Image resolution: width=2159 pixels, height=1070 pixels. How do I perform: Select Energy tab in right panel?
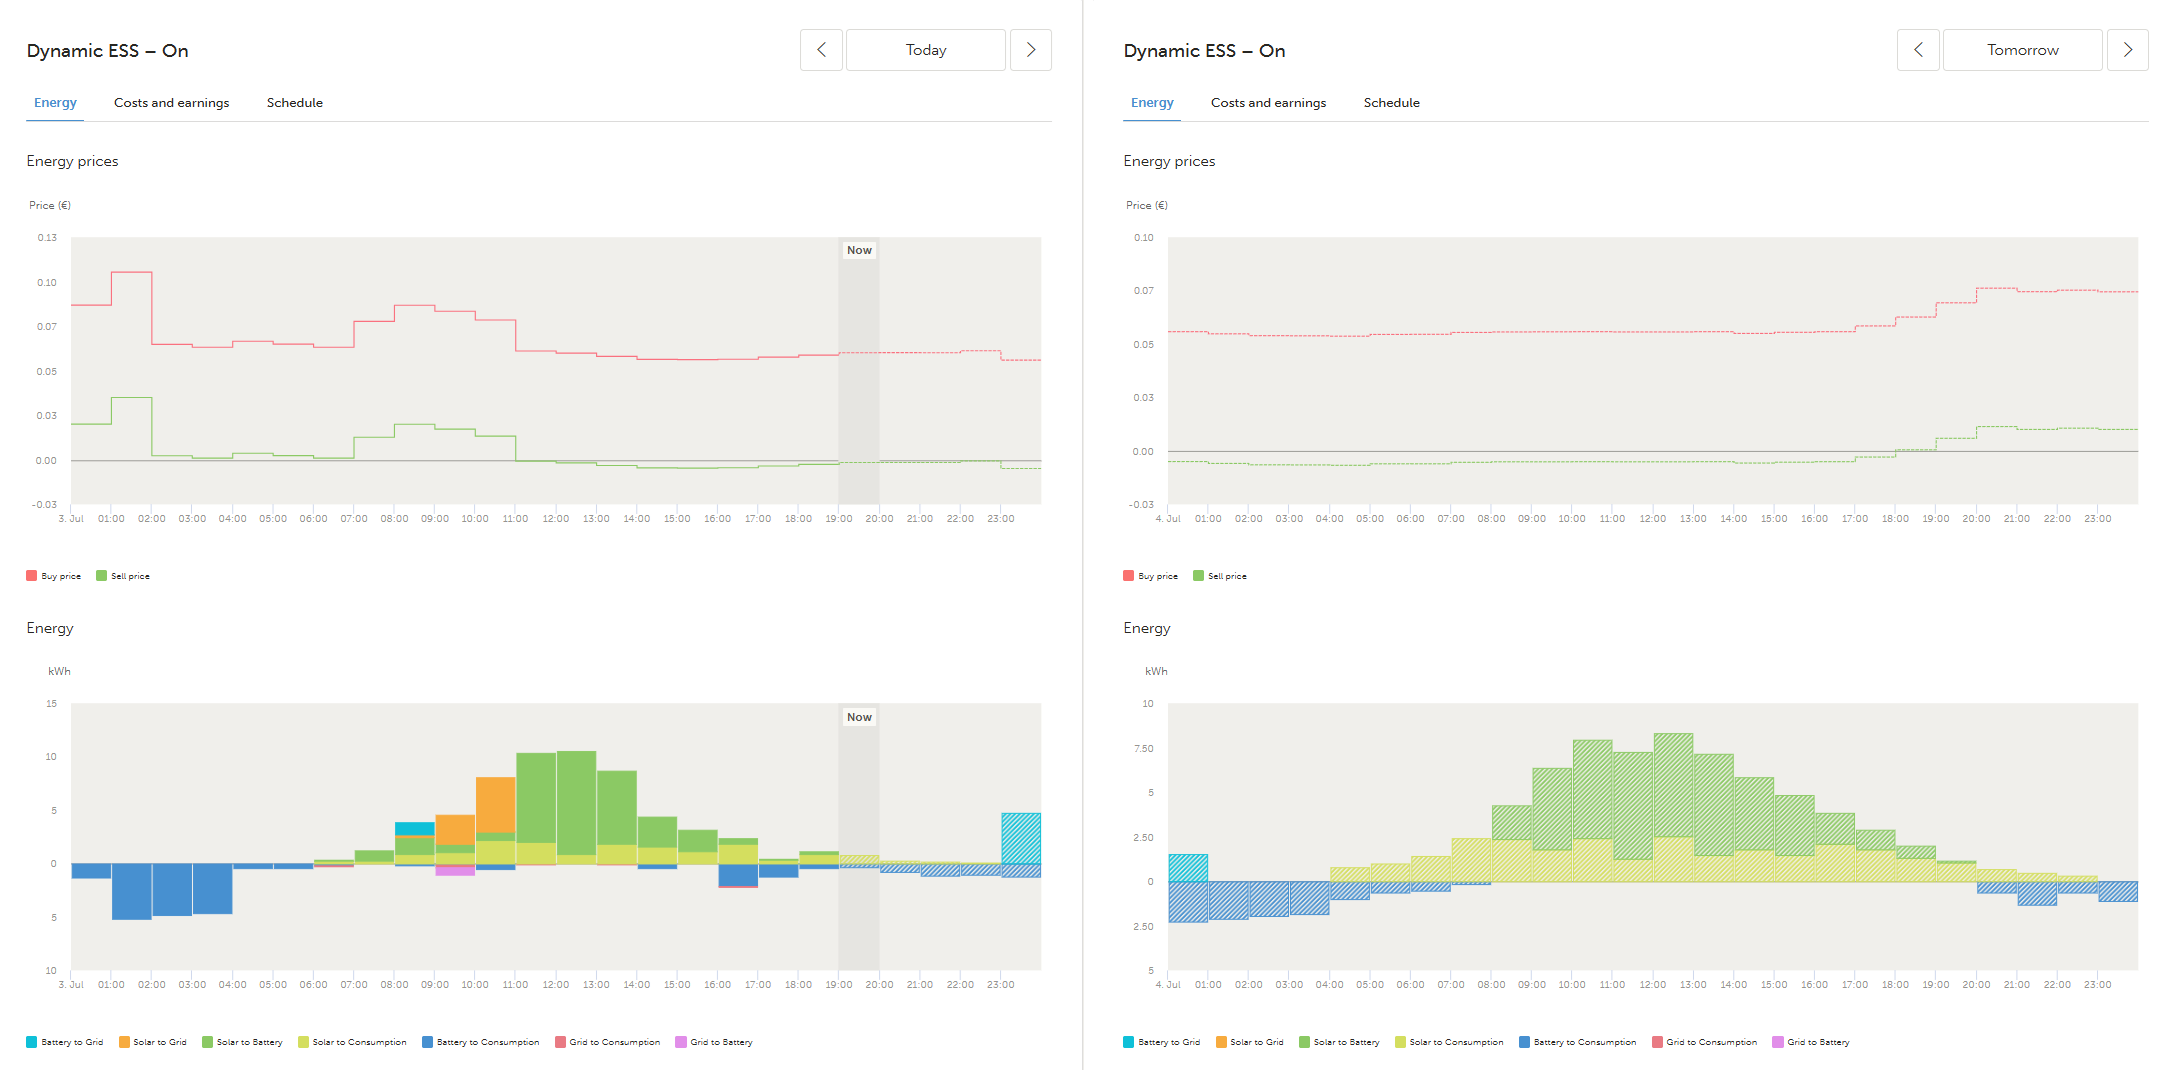(1152, 103)
